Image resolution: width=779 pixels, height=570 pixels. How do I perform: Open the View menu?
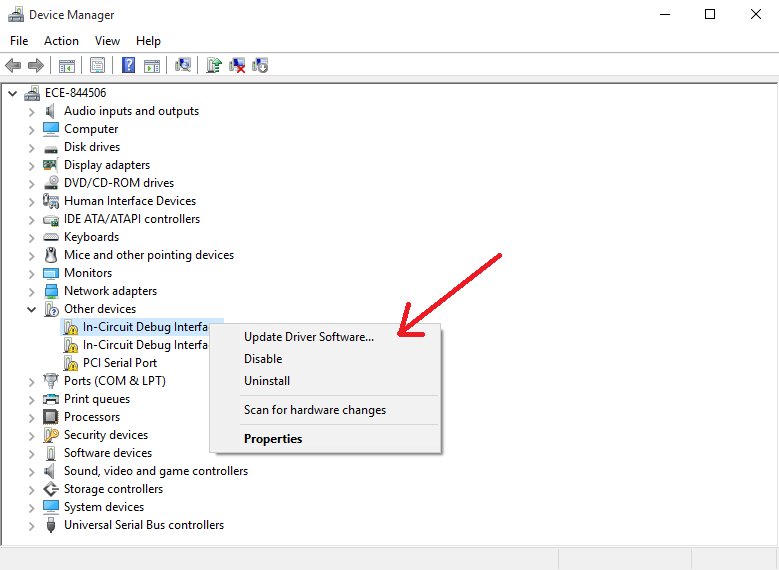click(107, 41)
